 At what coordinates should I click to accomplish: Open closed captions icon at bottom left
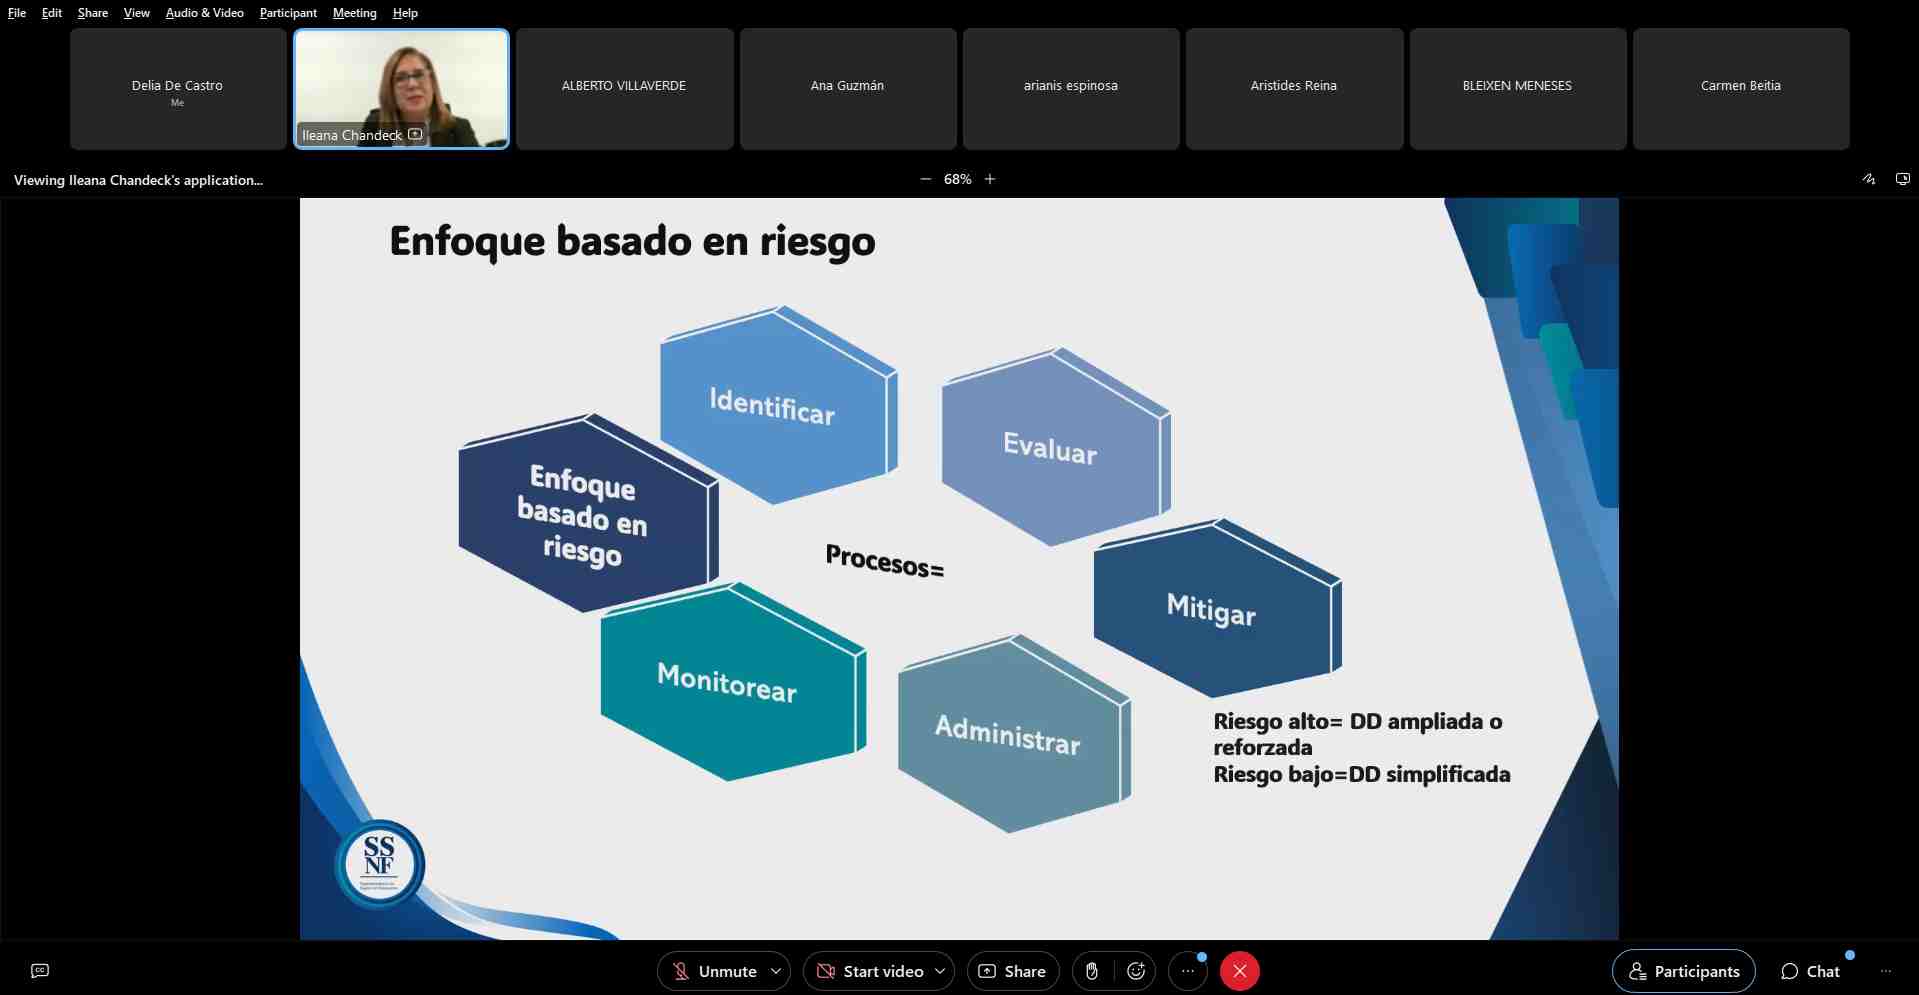pyautogui.click(x=40, y=971)
